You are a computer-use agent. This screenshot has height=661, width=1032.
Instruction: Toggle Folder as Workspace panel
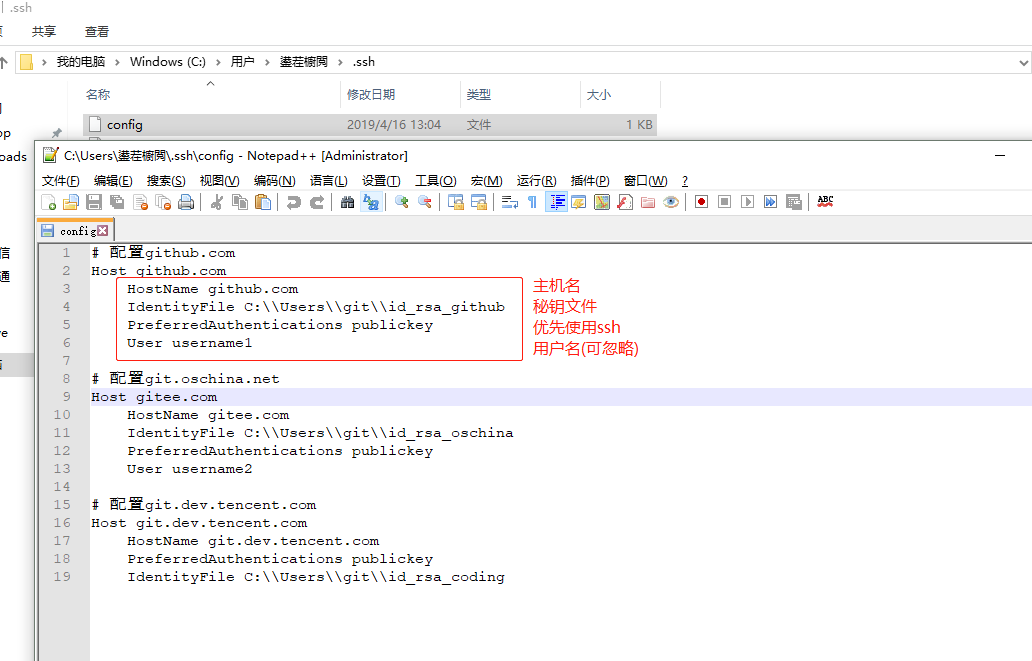point(648,202)
